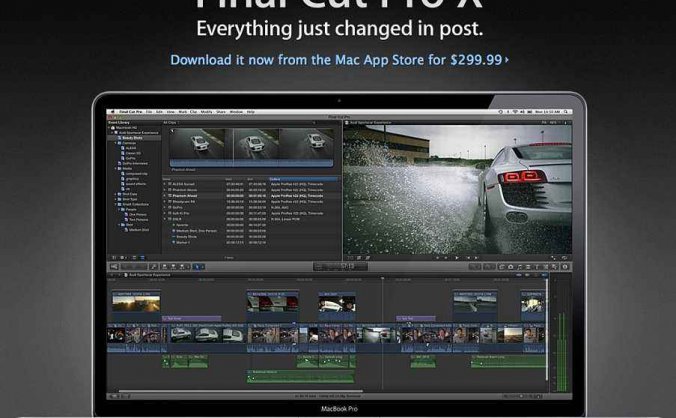The height and width of the screenshot is (418, 676).
Task: Open the Music and Sound Browser
Action: tap(520, 267)
